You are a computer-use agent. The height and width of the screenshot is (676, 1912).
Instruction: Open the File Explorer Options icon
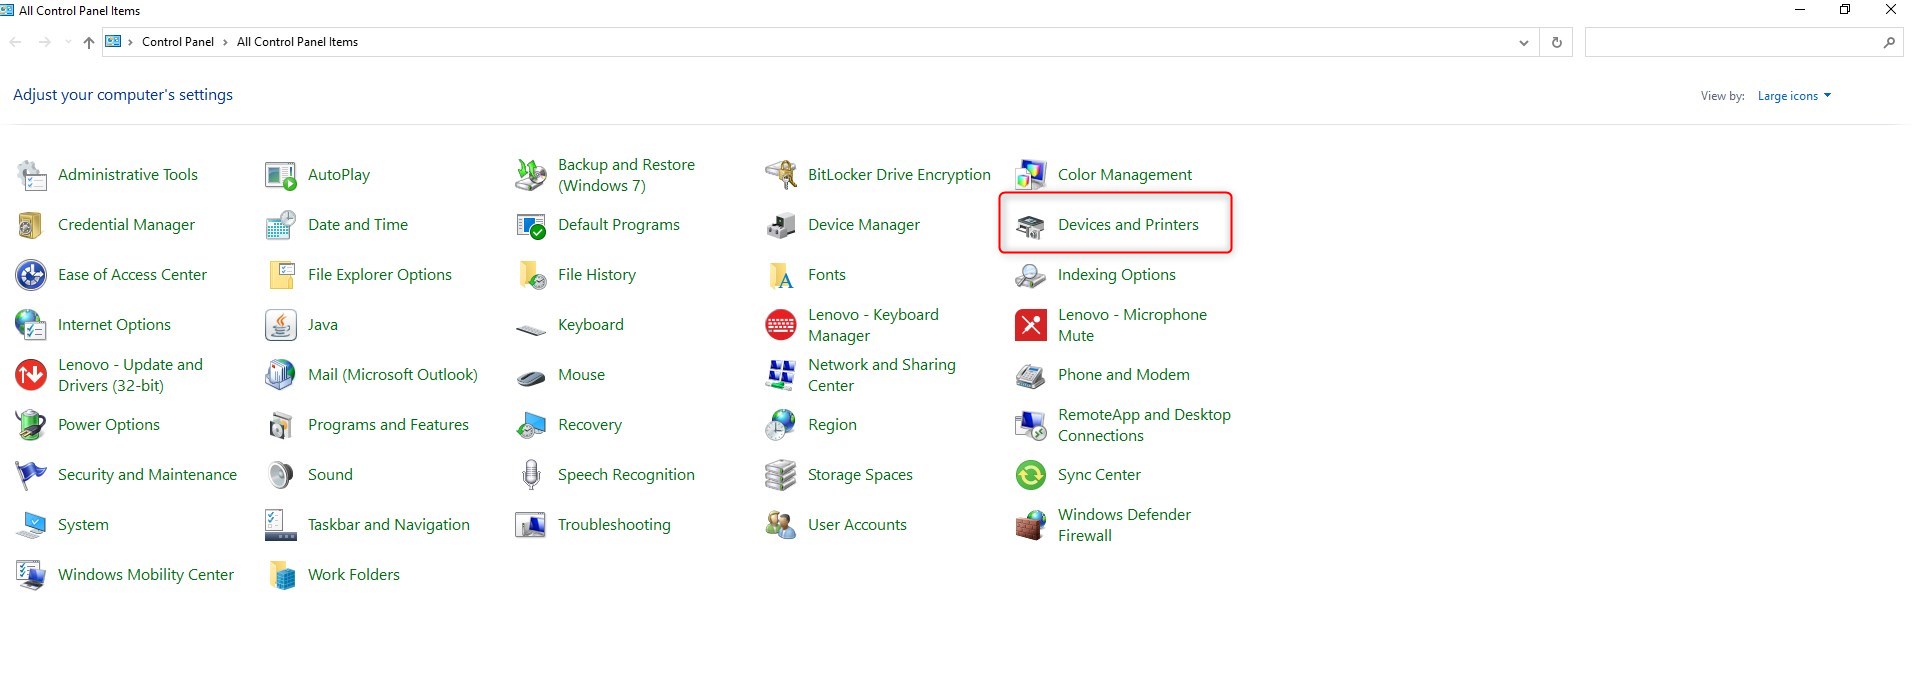tap(281, 275)
